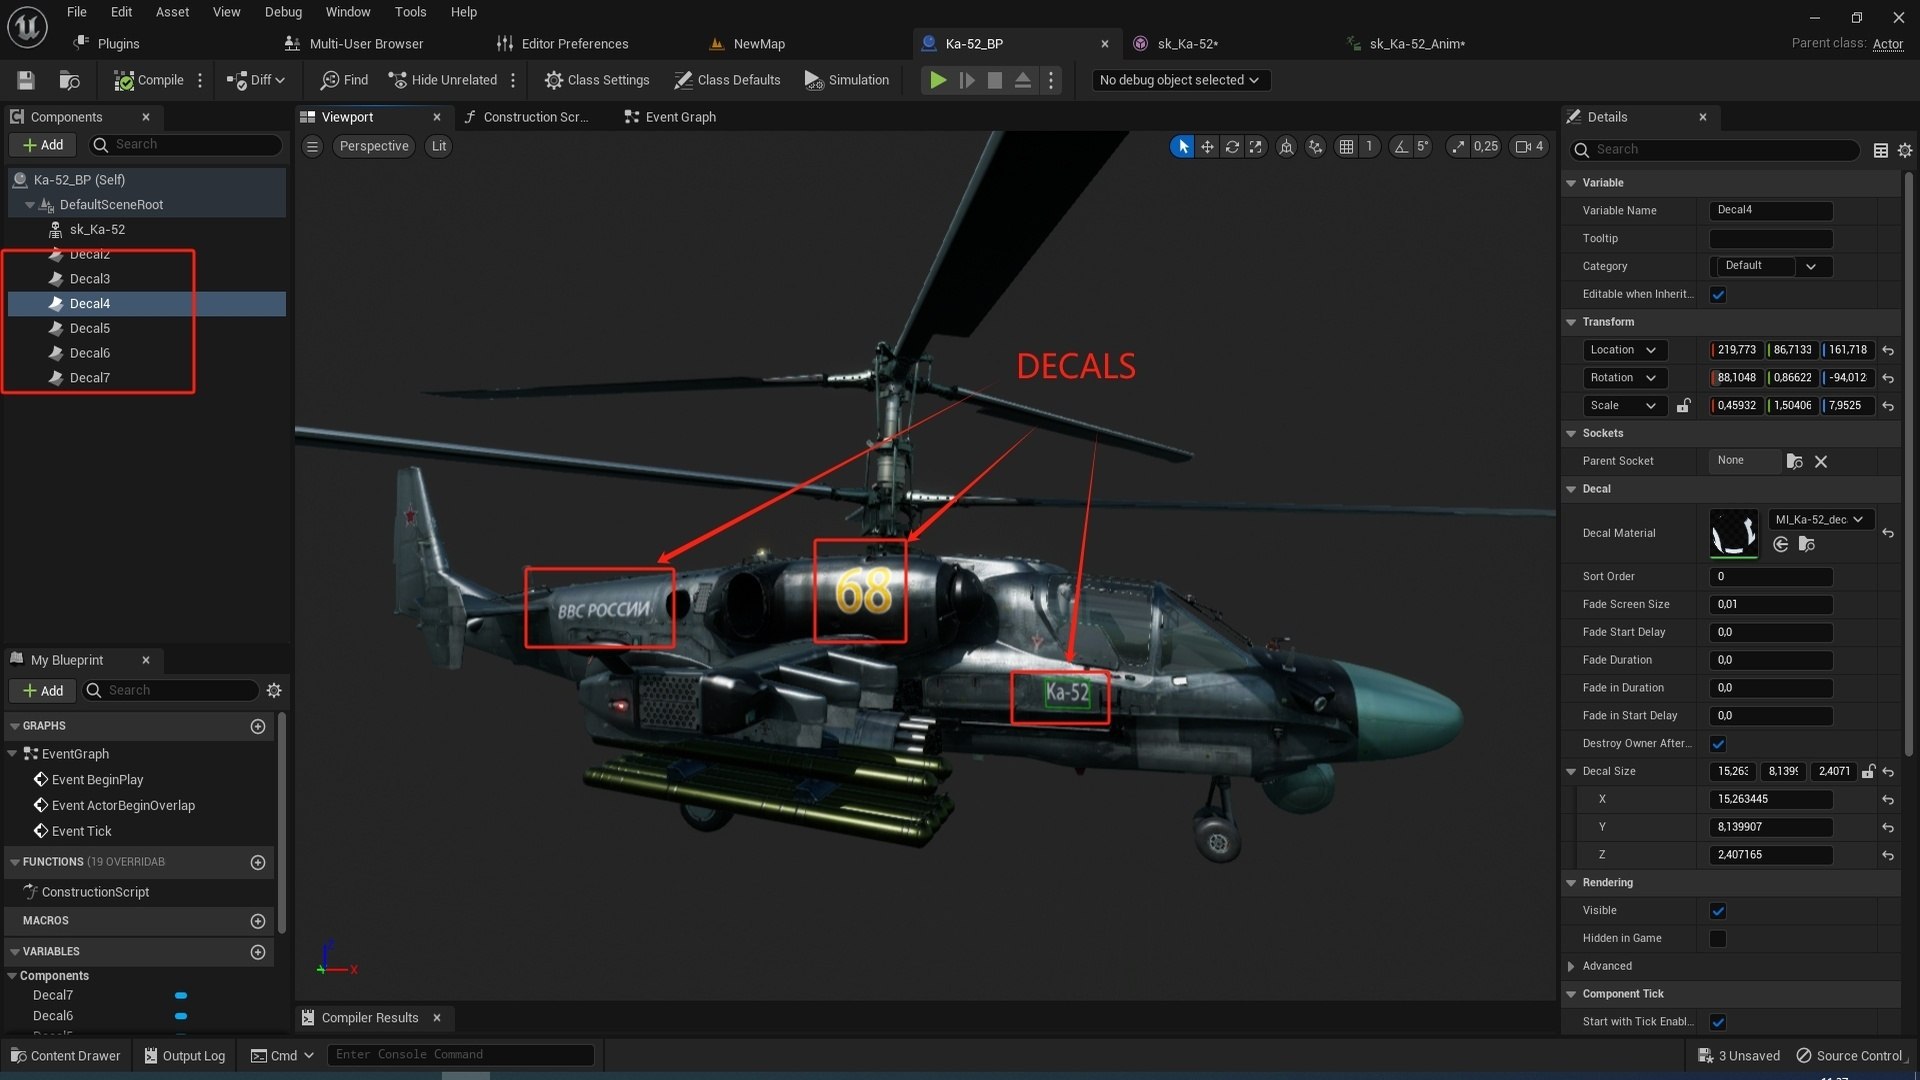Add a new macro with plus icon

click(258, 921)
